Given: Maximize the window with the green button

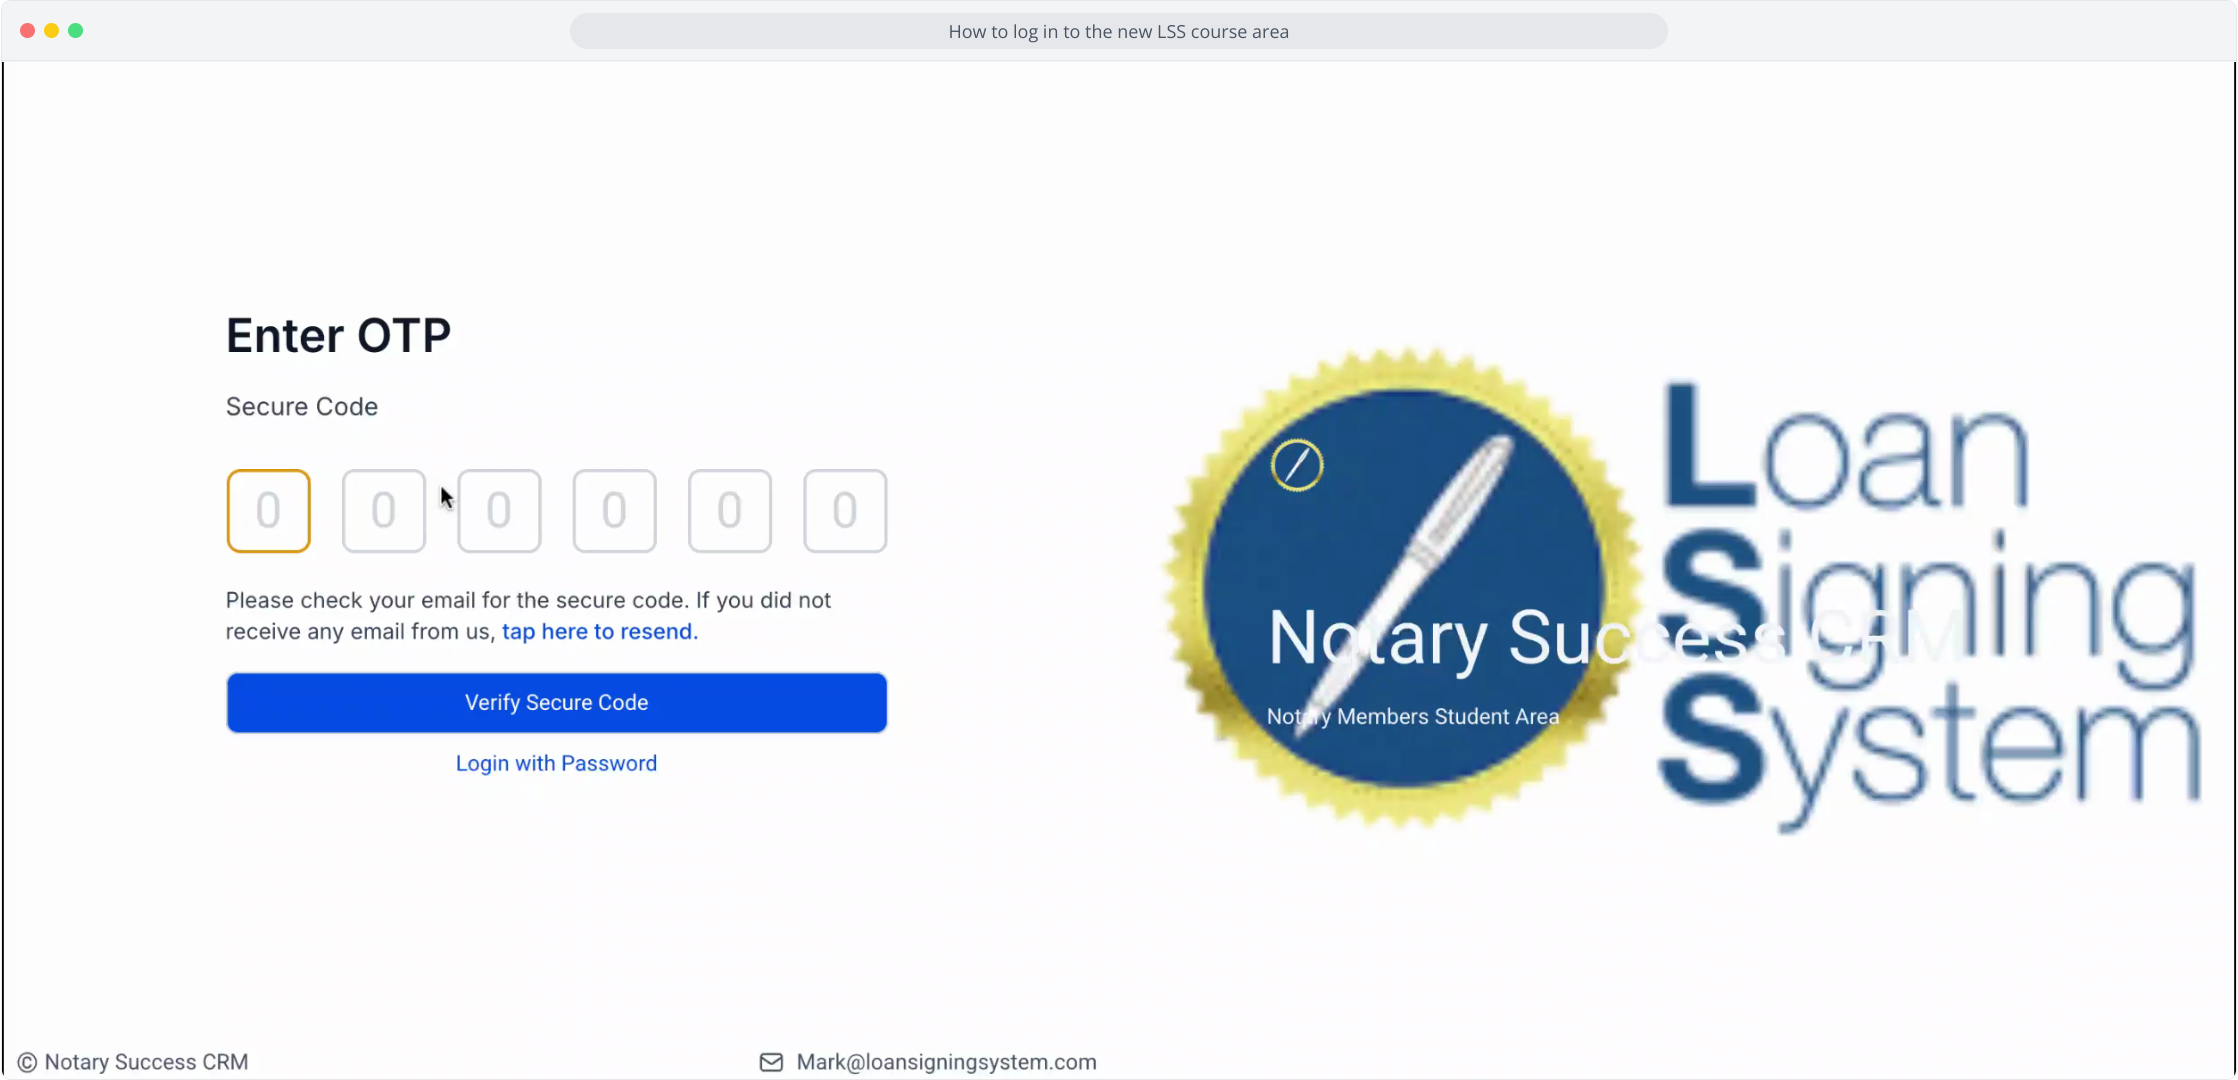Looking at the screenshot, I should coord(75,30).
